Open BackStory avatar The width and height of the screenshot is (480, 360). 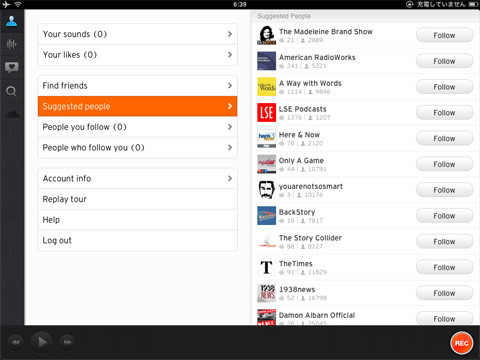(x=266, y=216)
